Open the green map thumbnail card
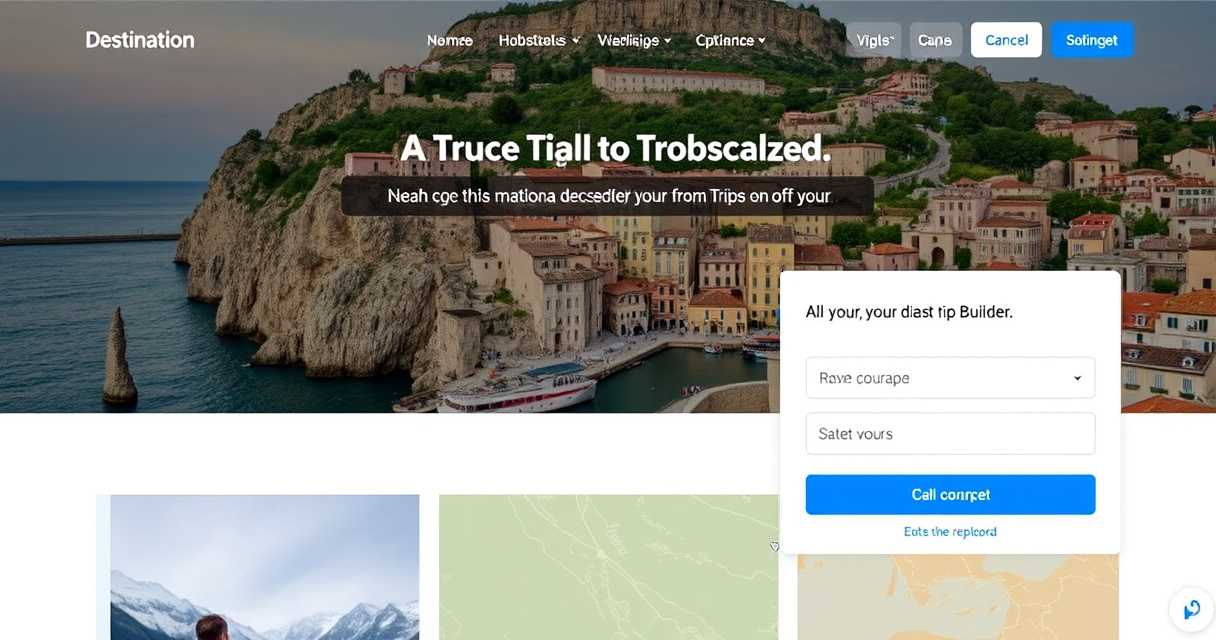Viewport: 1216px width, 640px height. 608,567
